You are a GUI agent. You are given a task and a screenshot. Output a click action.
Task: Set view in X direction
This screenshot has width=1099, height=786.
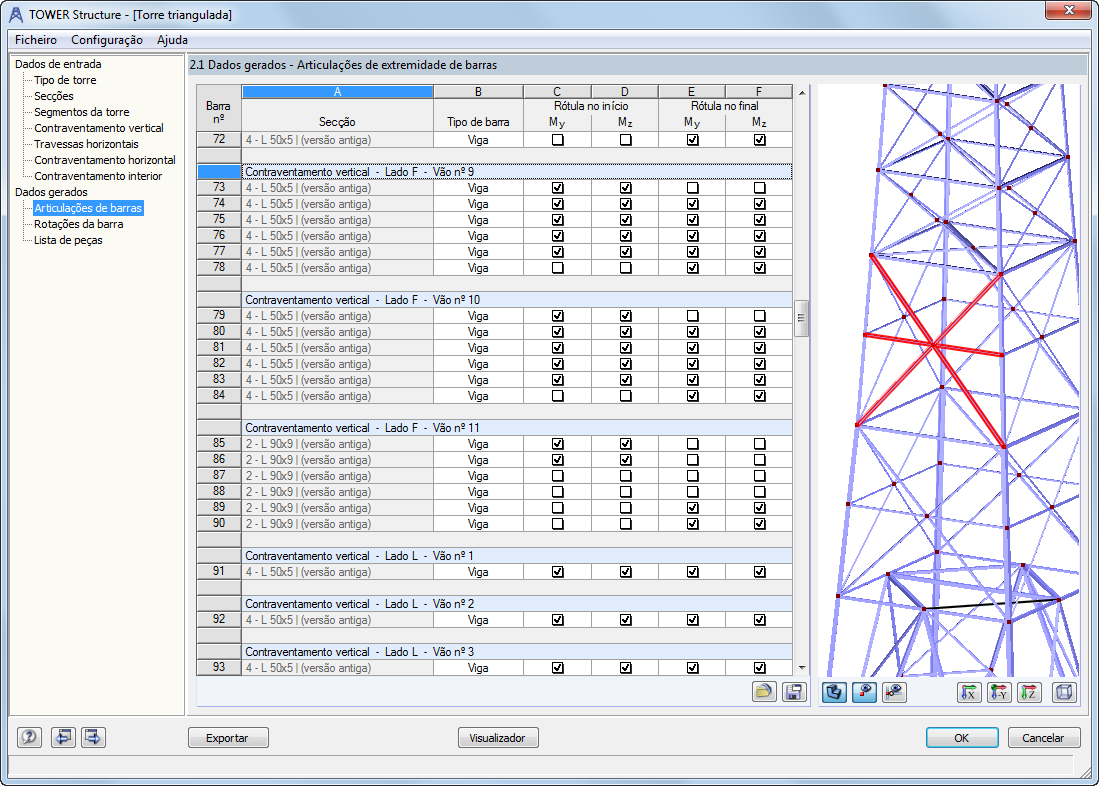click(x=969, y=692)
